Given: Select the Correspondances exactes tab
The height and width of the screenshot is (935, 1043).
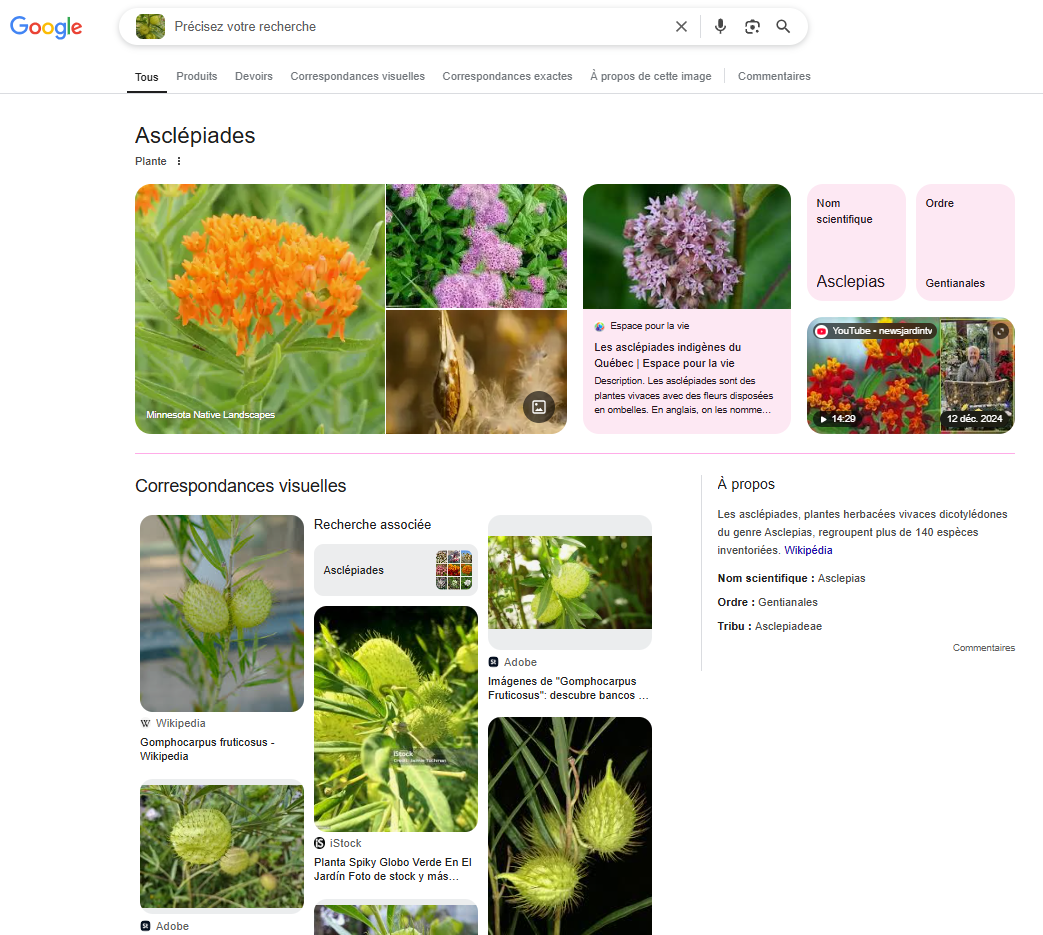Looking at the screenshot, I should 507,76.
